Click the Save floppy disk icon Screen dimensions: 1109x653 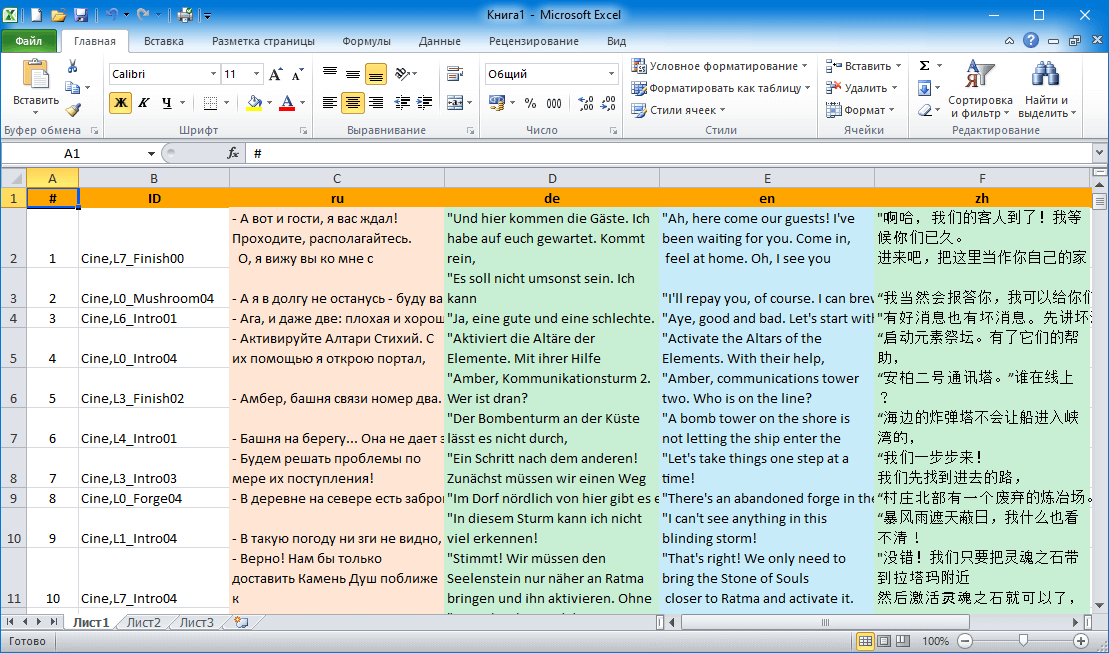(x=81, y=14)
